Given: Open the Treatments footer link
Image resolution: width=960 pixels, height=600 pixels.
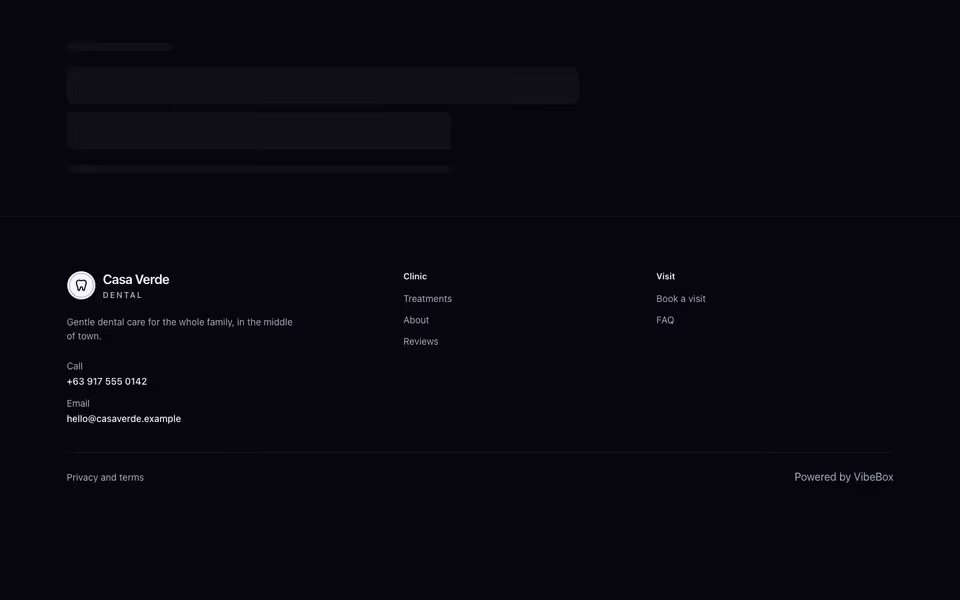Looking at the screenshot, I should point(427,299).
